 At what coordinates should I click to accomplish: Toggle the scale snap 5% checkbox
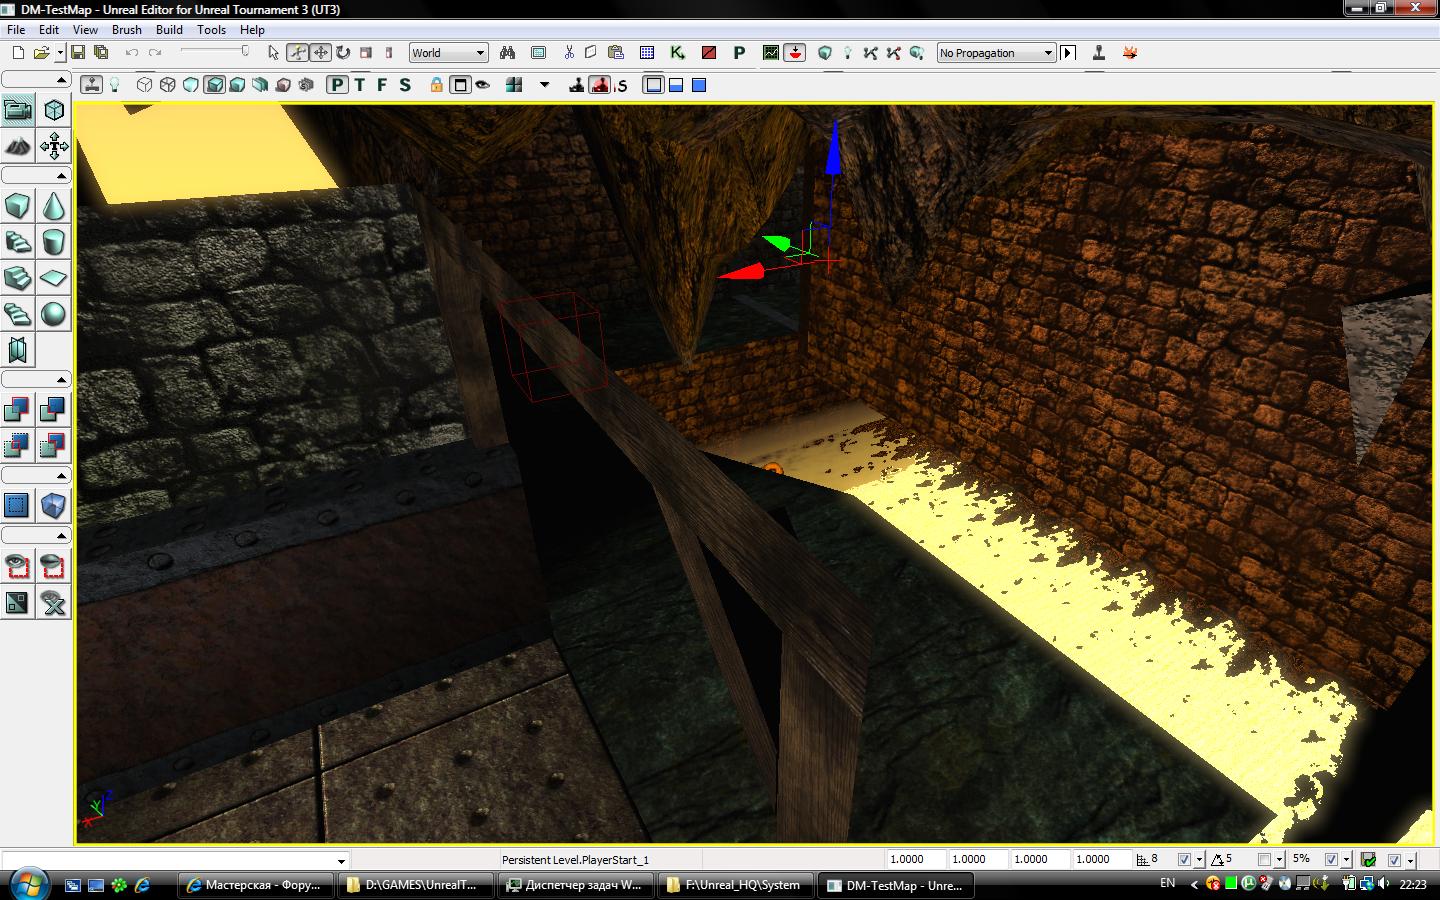pos(1331,860)
